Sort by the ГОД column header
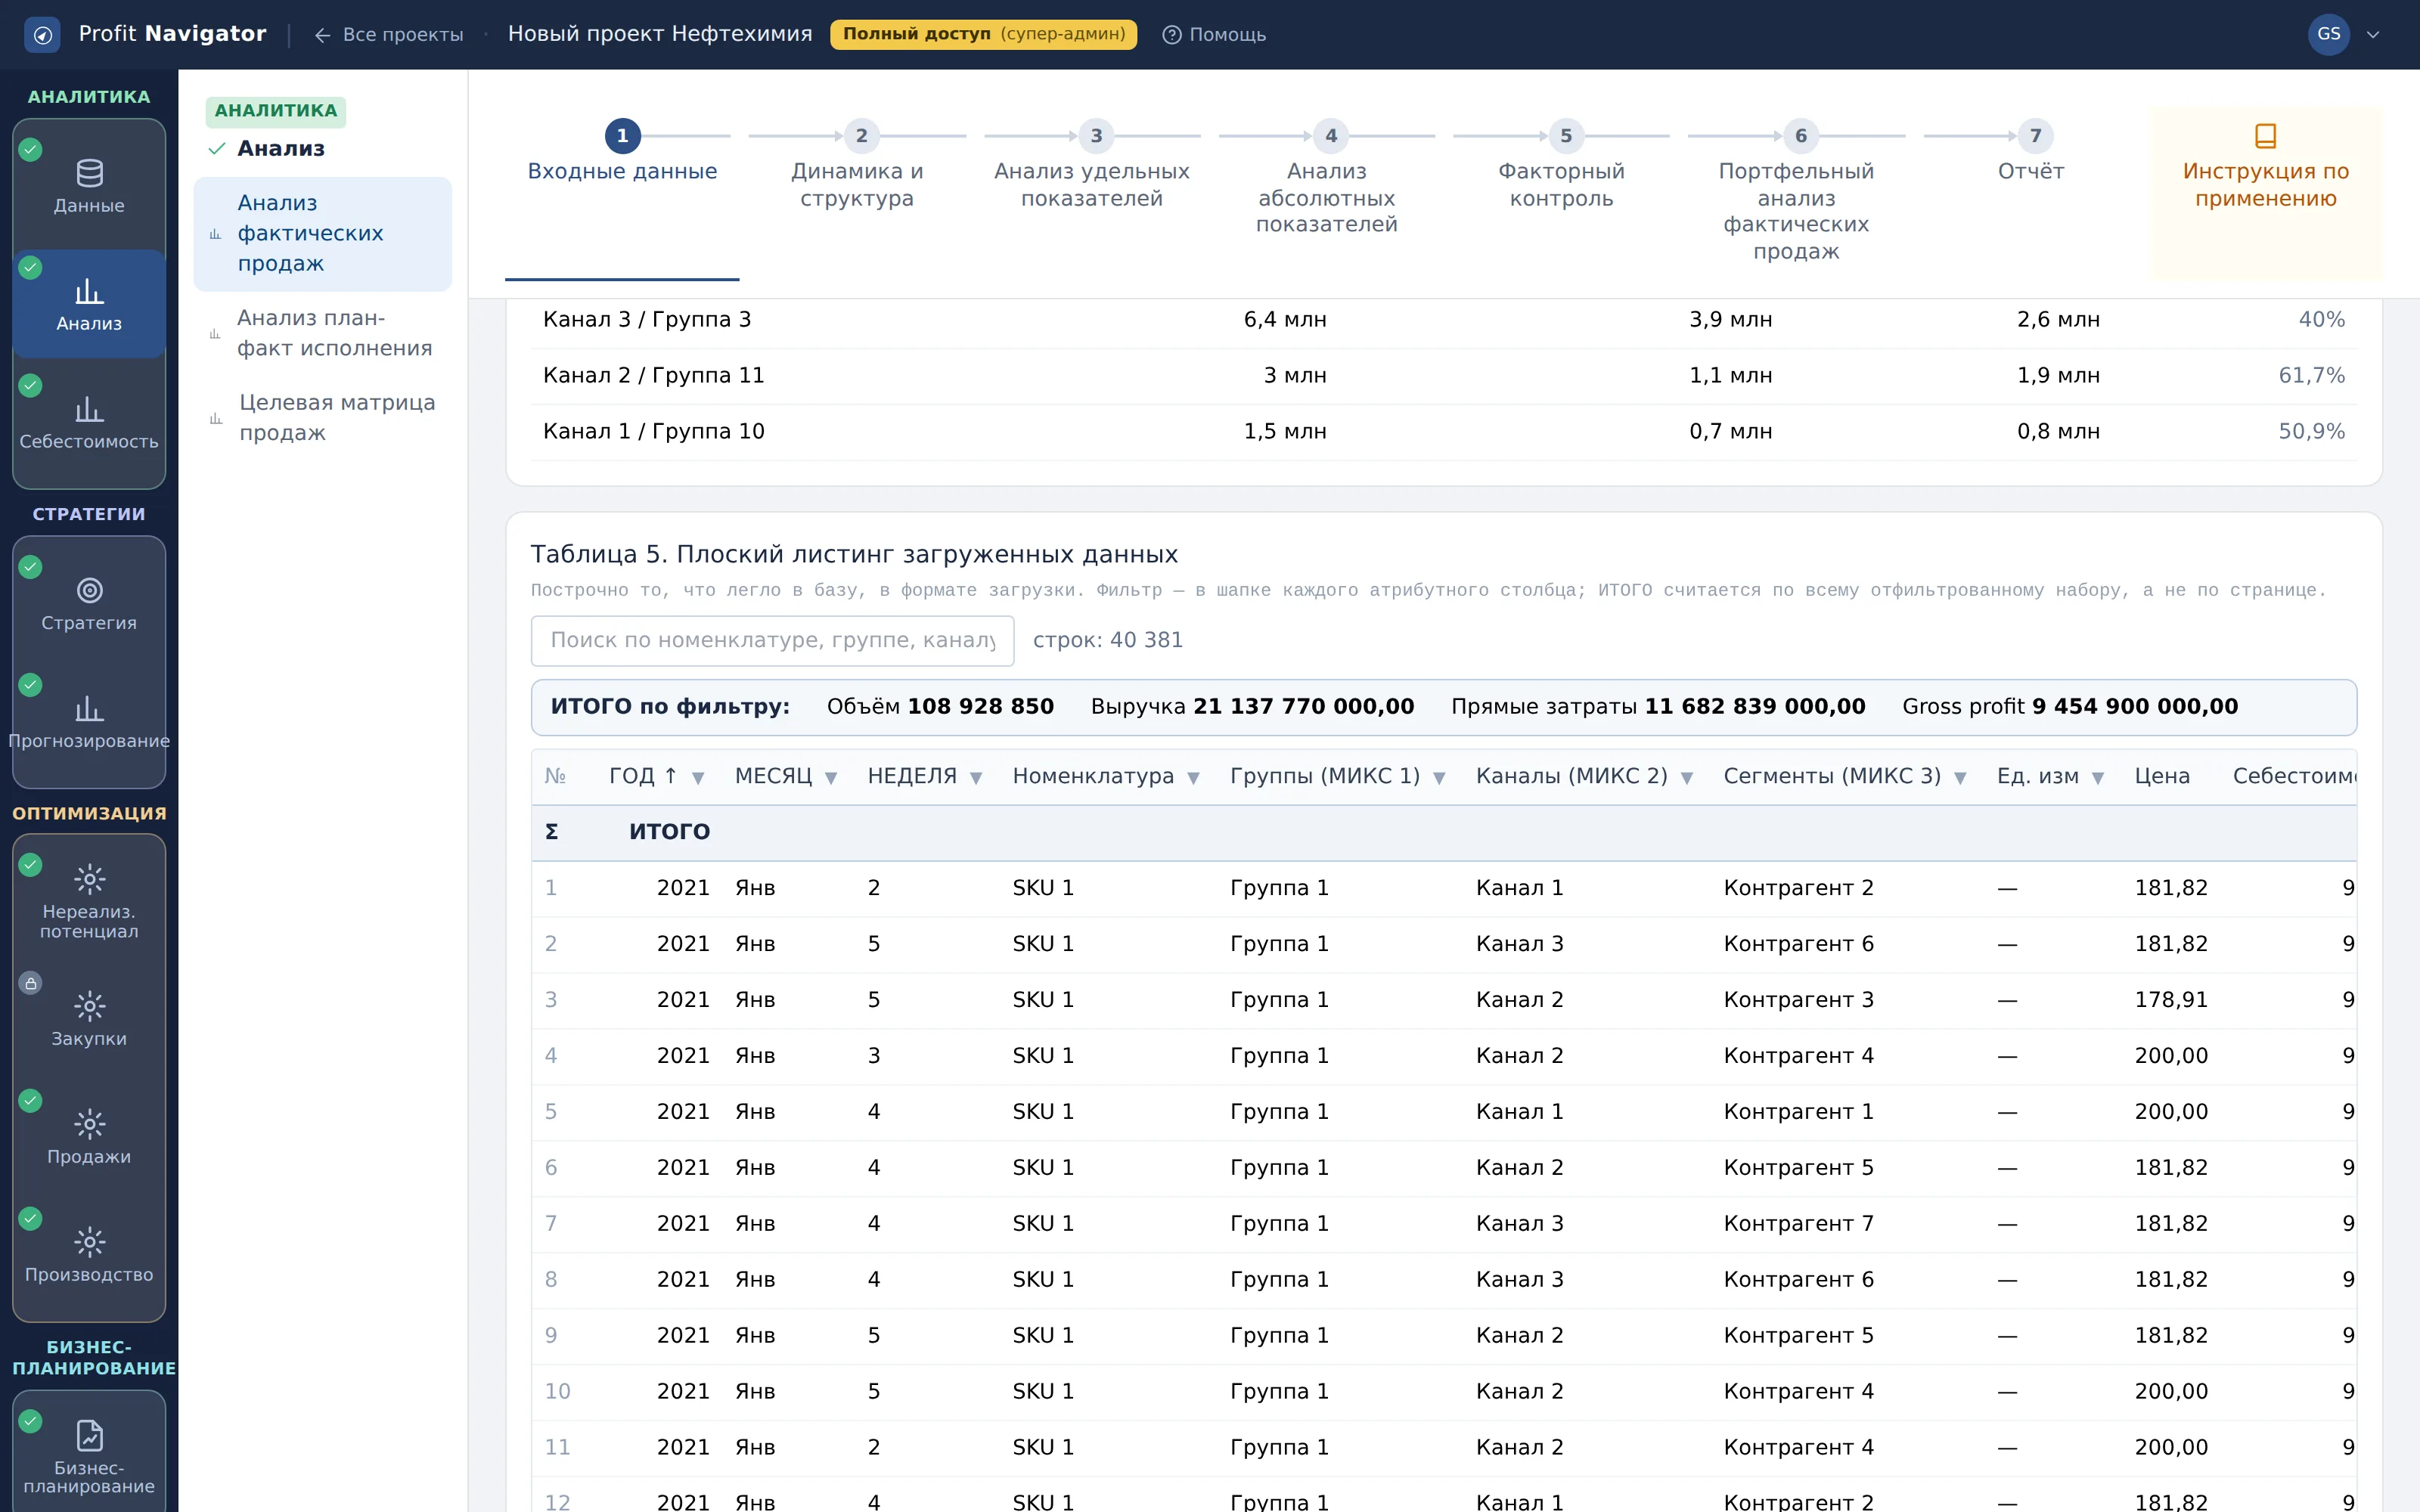 tap(643, 776)
